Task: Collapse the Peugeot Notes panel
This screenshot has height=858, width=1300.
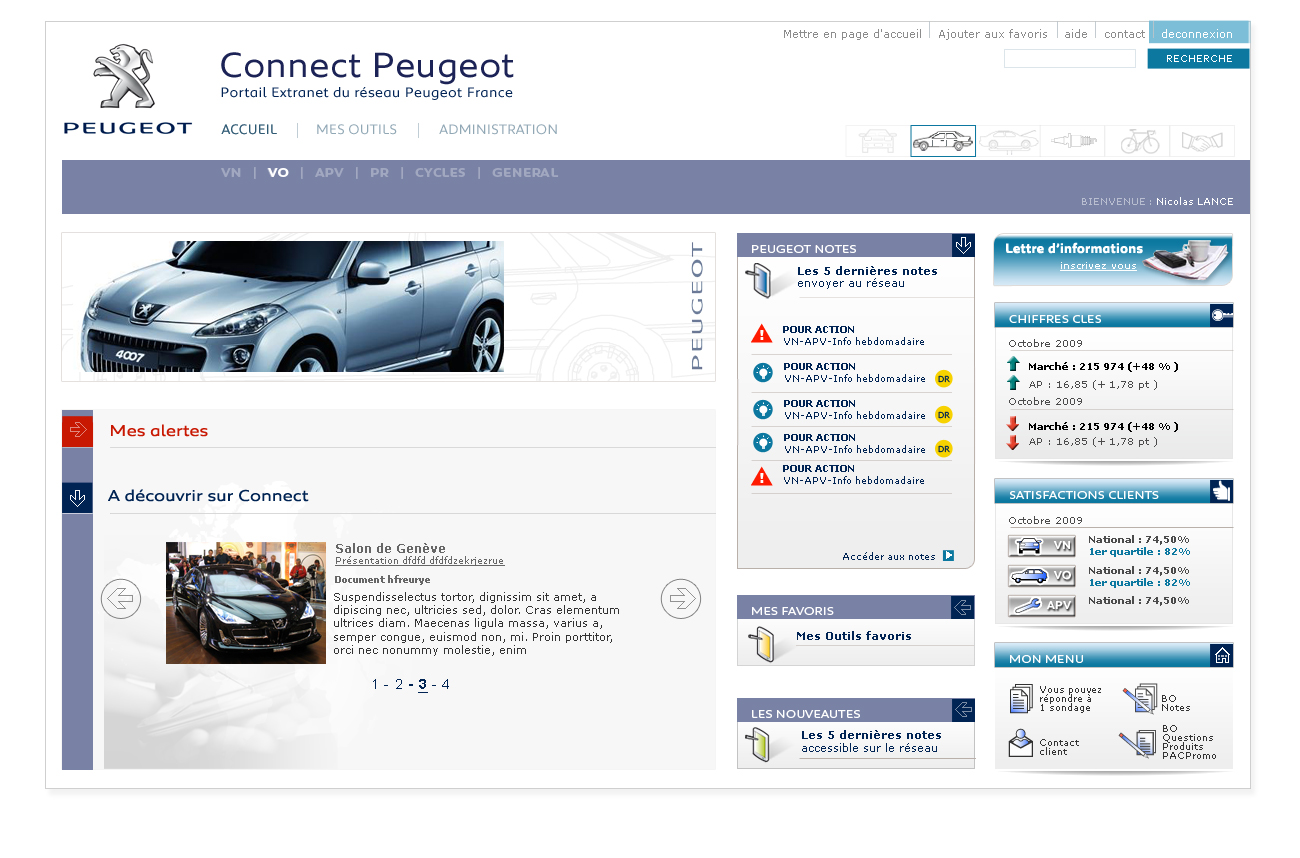Action: 963,245
